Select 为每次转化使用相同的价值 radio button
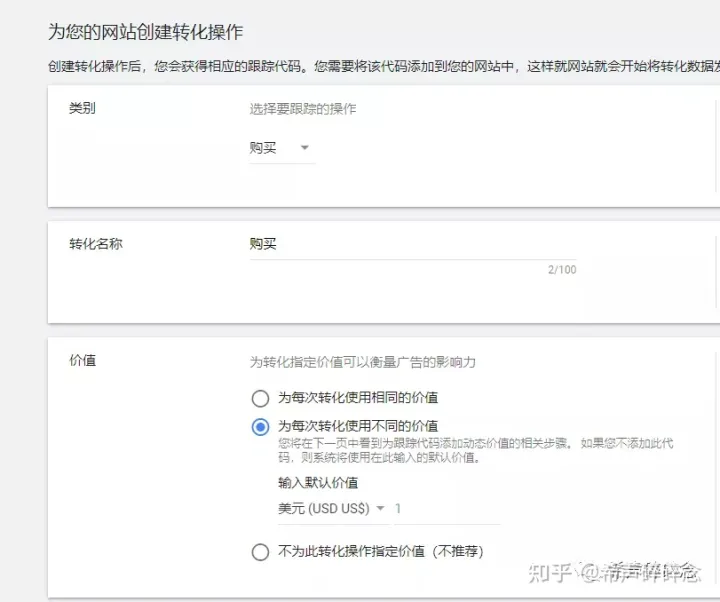The width and height of the screenshot is (720, 602). (x=260, y=398)
